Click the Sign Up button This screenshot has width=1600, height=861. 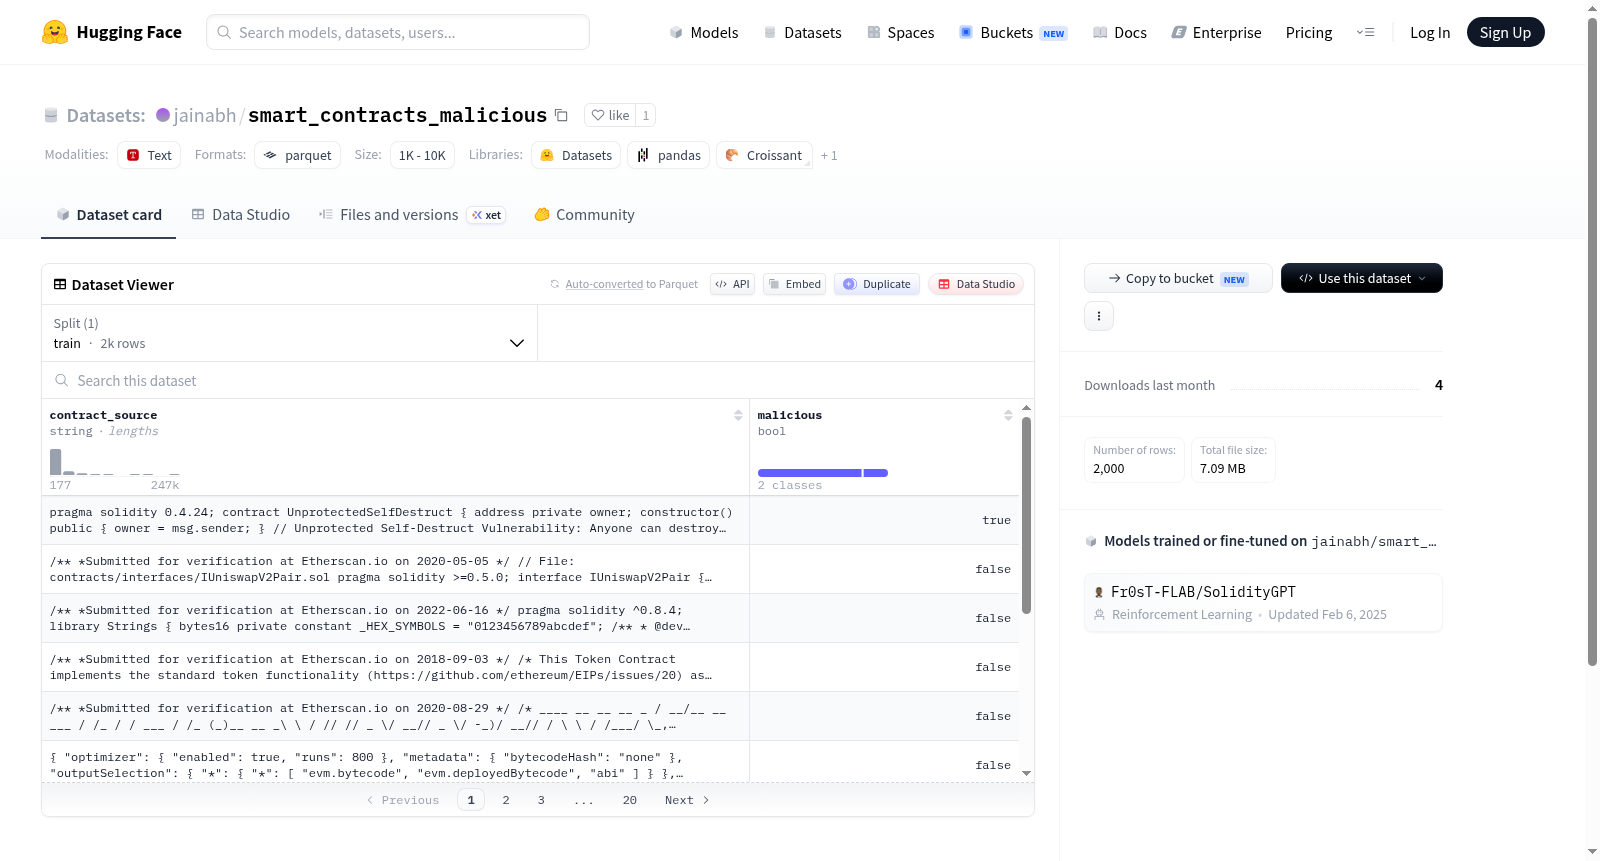coord(1505,32)
